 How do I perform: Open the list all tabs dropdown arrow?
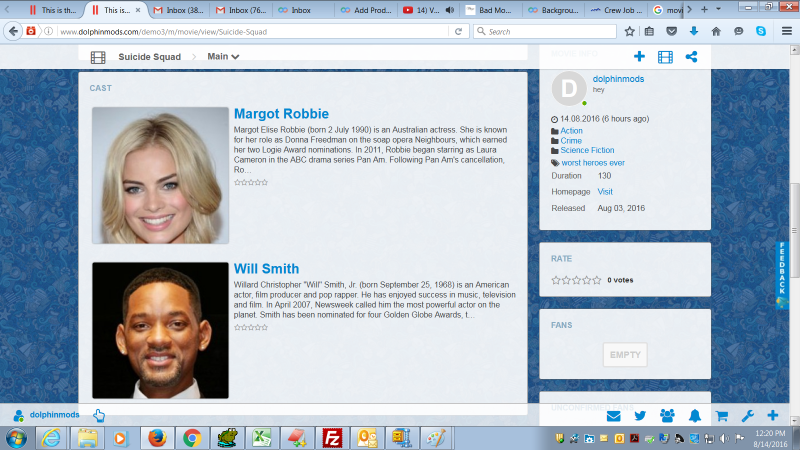point(718,9)
